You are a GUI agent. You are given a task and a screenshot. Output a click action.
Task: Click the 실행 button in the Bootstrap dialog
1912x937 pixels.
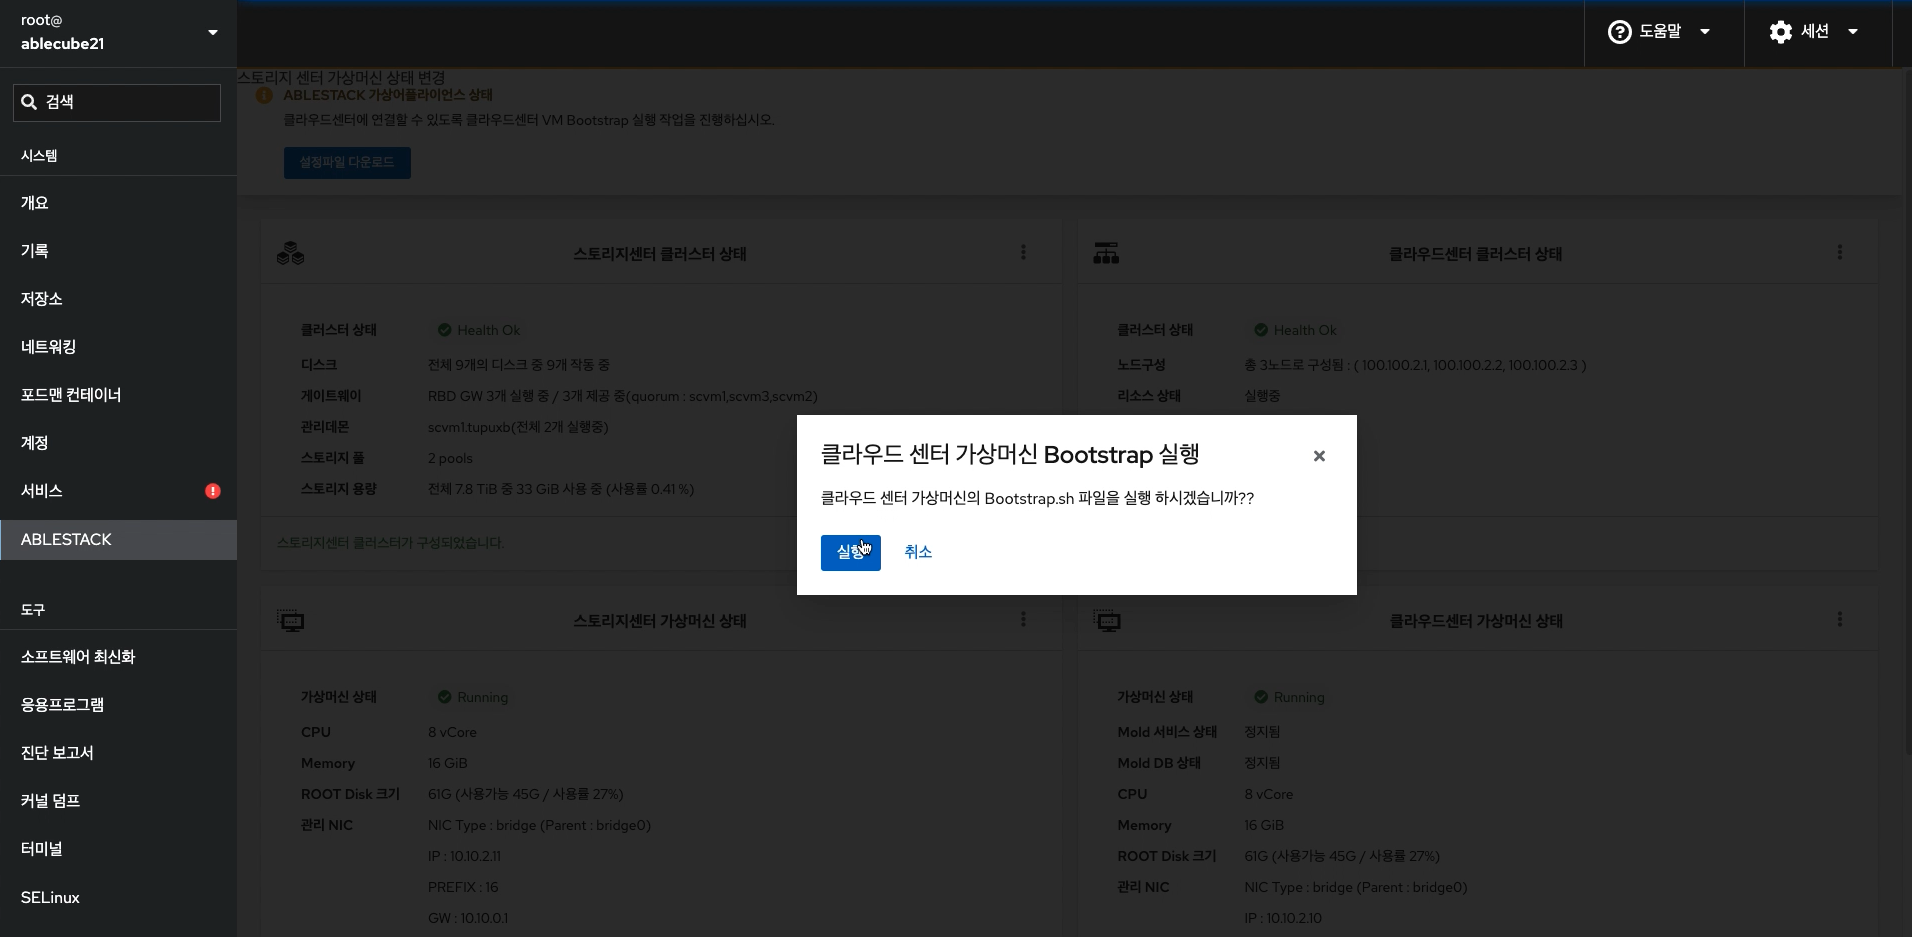pos(850,552)
